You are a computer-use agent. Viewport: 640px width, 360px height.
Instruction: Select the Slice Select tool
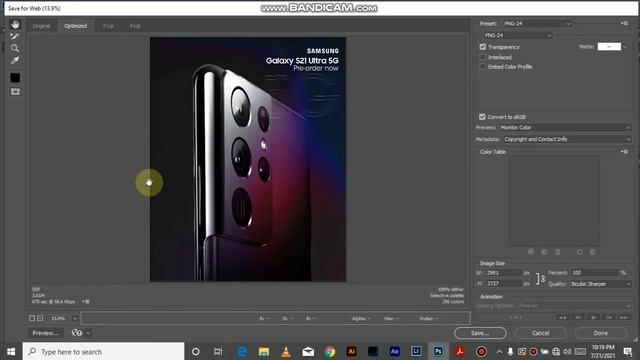point(15,36)
